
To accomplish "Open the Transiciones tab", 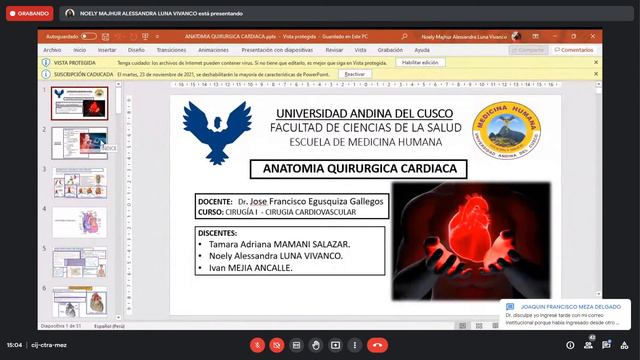I will tap(171, 50).
